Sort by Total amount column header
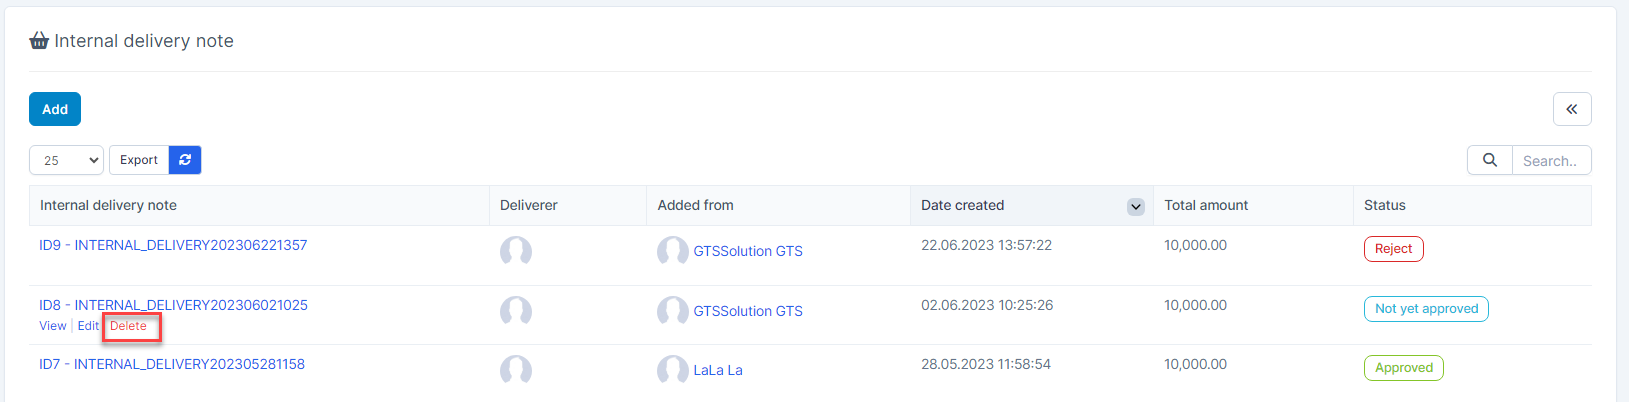This screenshot has height=402, width=1629. pos(1206,205)
